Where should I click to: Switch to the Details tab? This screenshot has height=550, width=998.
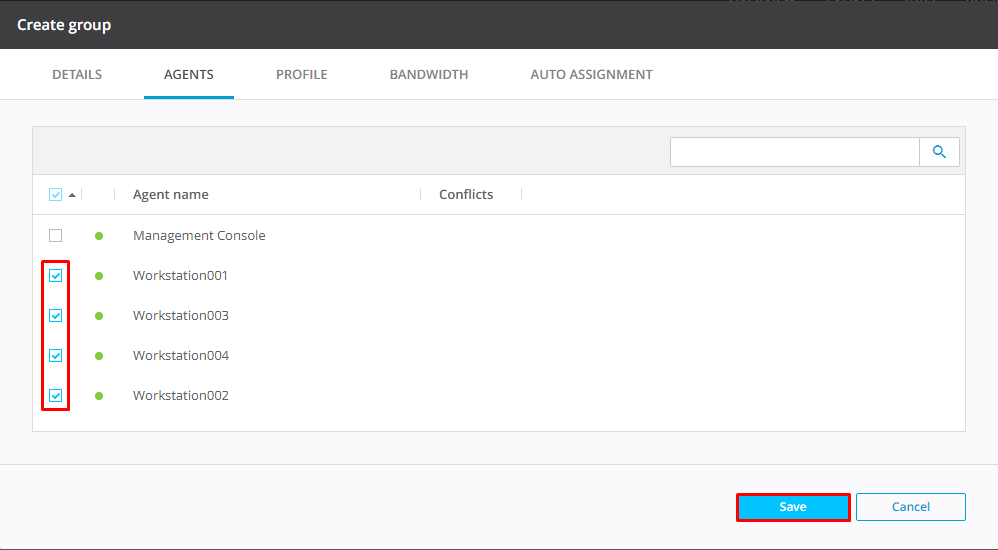coord(77,75)
